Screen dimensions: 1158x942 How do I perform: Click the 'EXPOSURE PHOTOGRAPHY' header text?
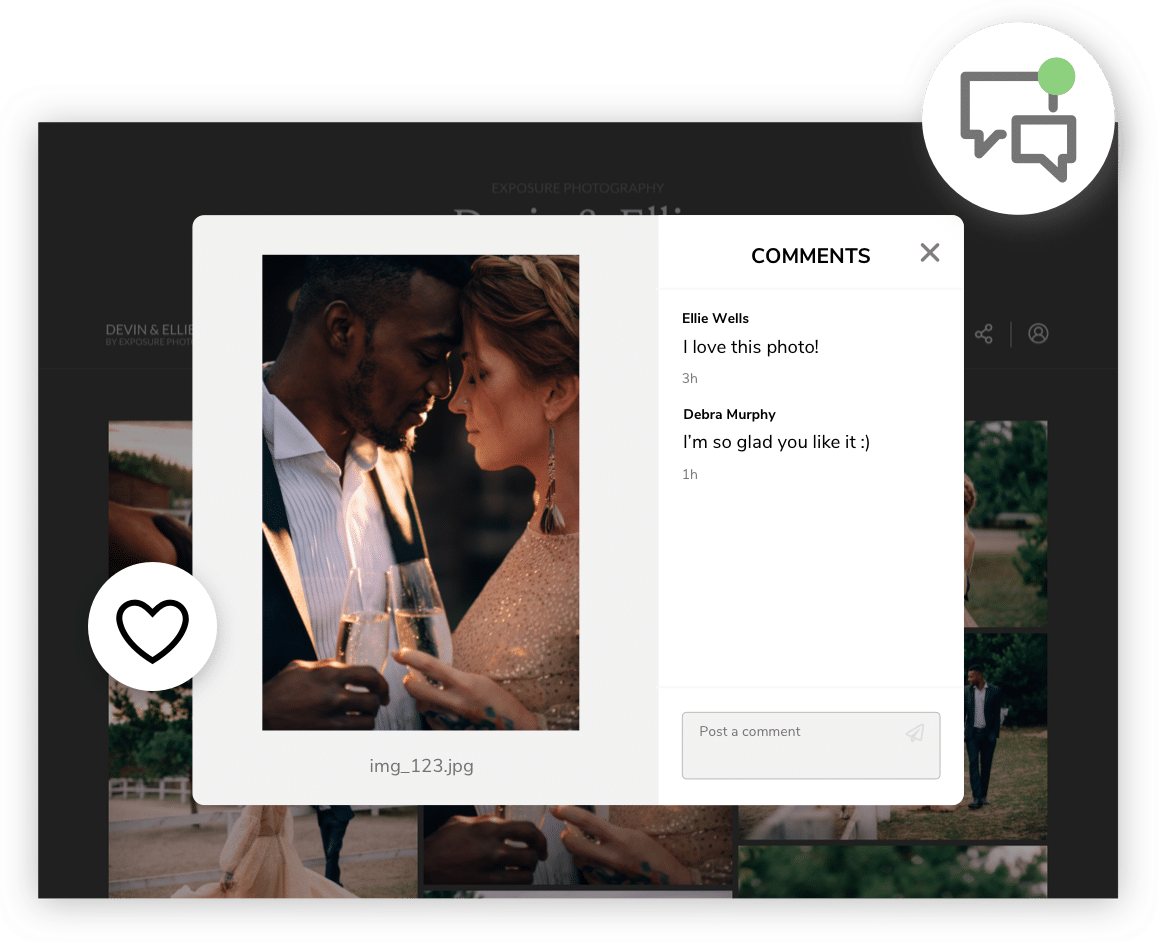pos(577,188)
